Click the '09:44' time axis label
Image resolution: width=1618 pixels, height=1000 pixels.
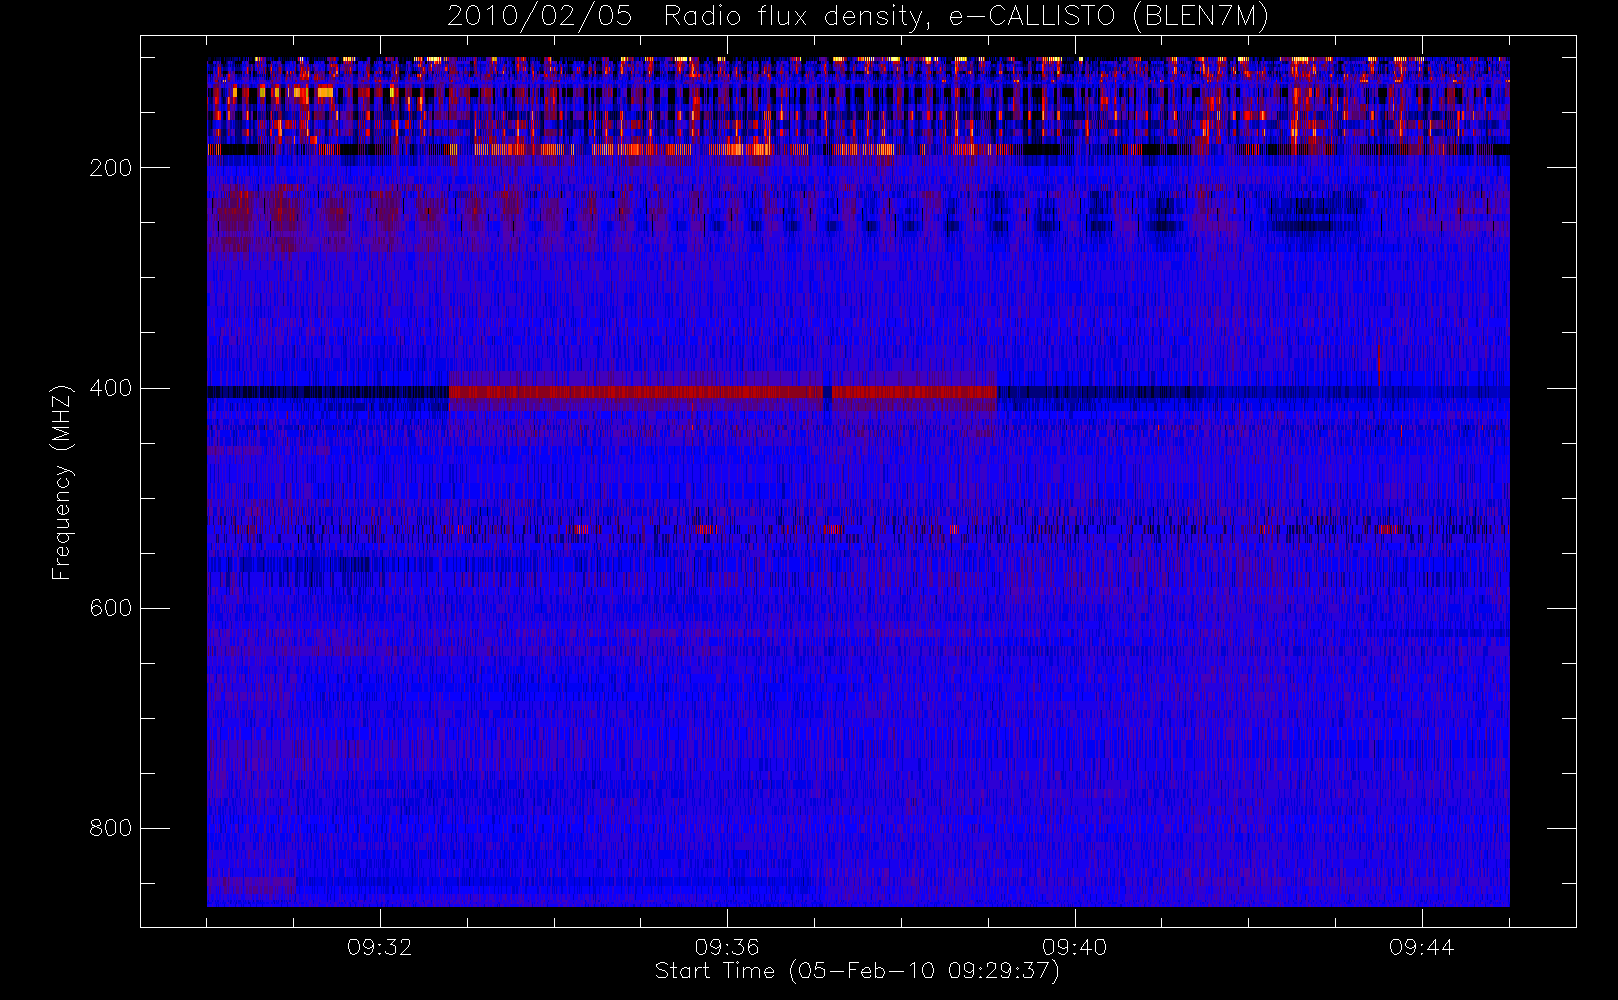coord(1422,947)
